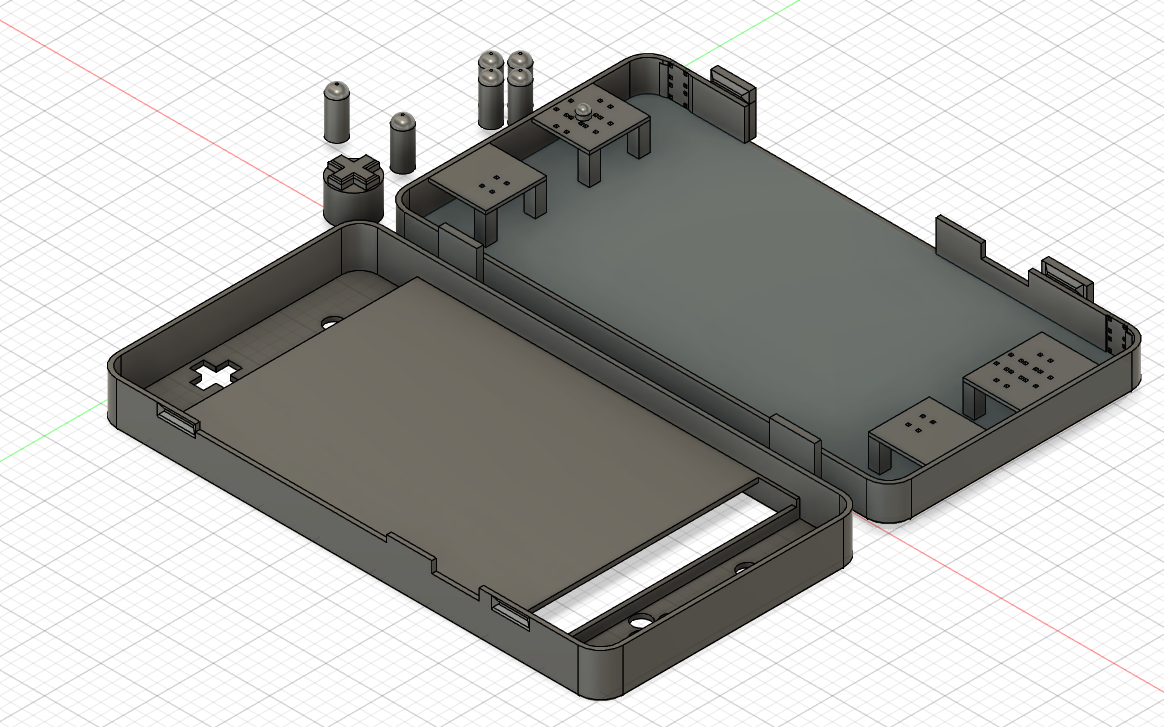Select the cross-shaped D-pad button part
The height and width of the screenshot is (727, 1164).
tap(353, 176)
